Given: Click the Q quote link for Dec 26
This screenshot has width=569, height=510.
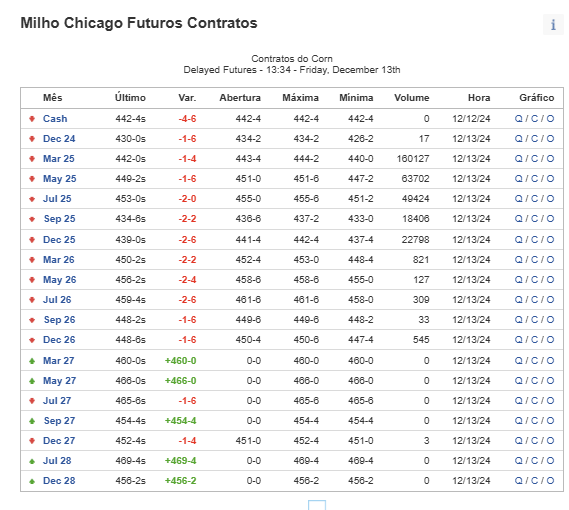Looking at the screenshot, I should pyautogui.click(x=519, y=340).
